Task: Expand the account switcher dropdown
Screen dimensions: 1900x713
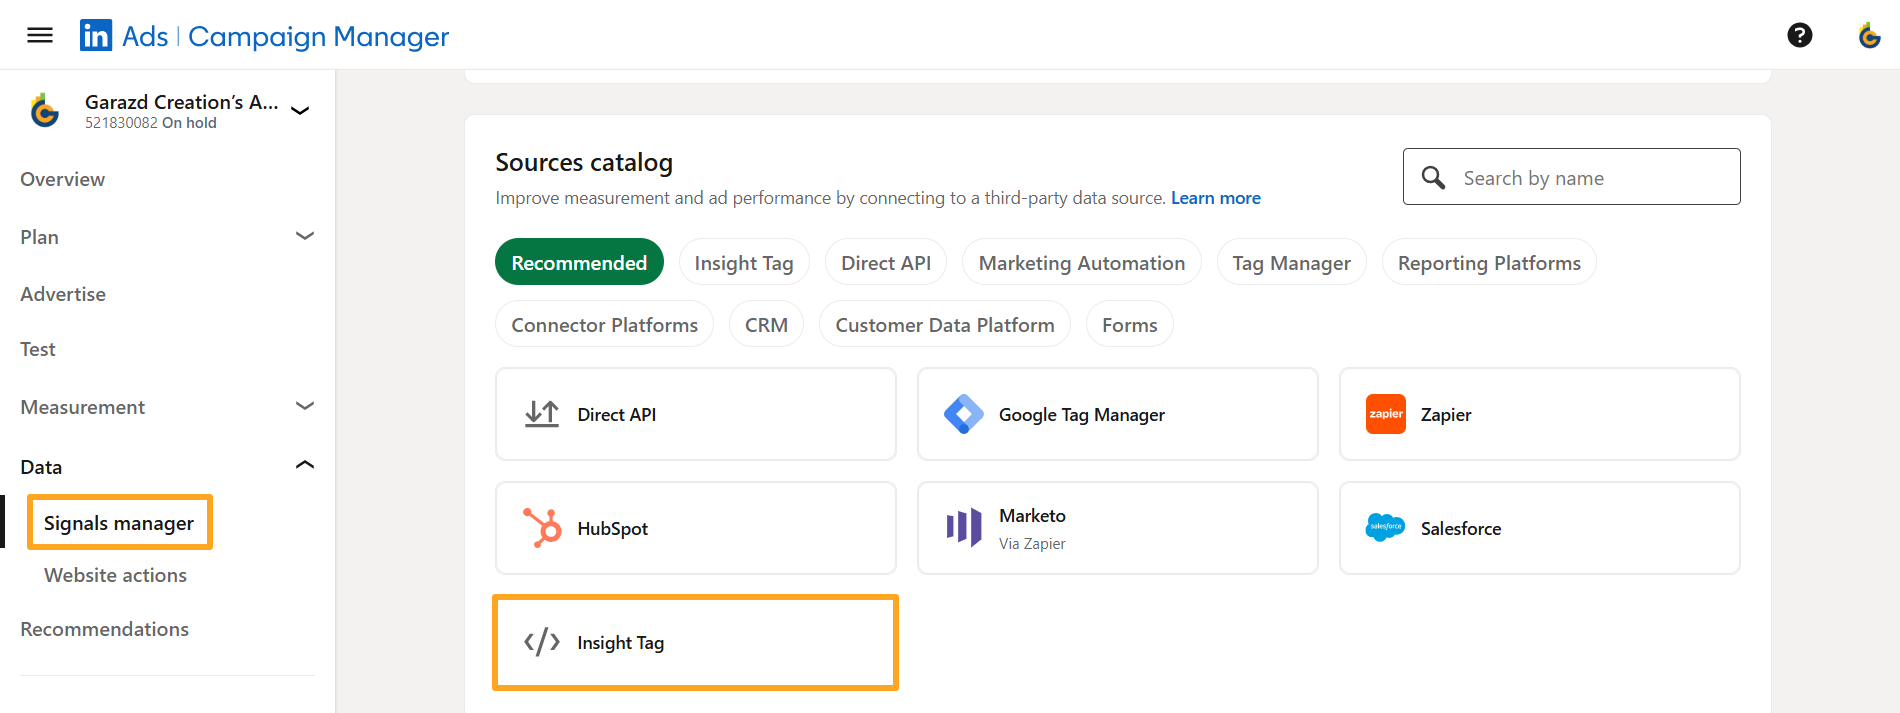Action: pyautogui.click(x=300, y=111)
